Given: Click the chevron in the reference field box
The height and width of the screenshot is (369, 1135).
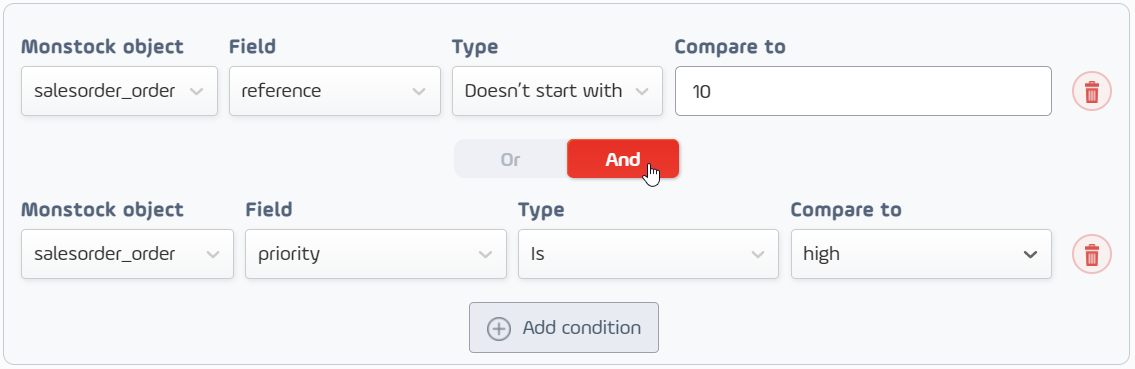Looking at the screenshot, I should point(418,91).
